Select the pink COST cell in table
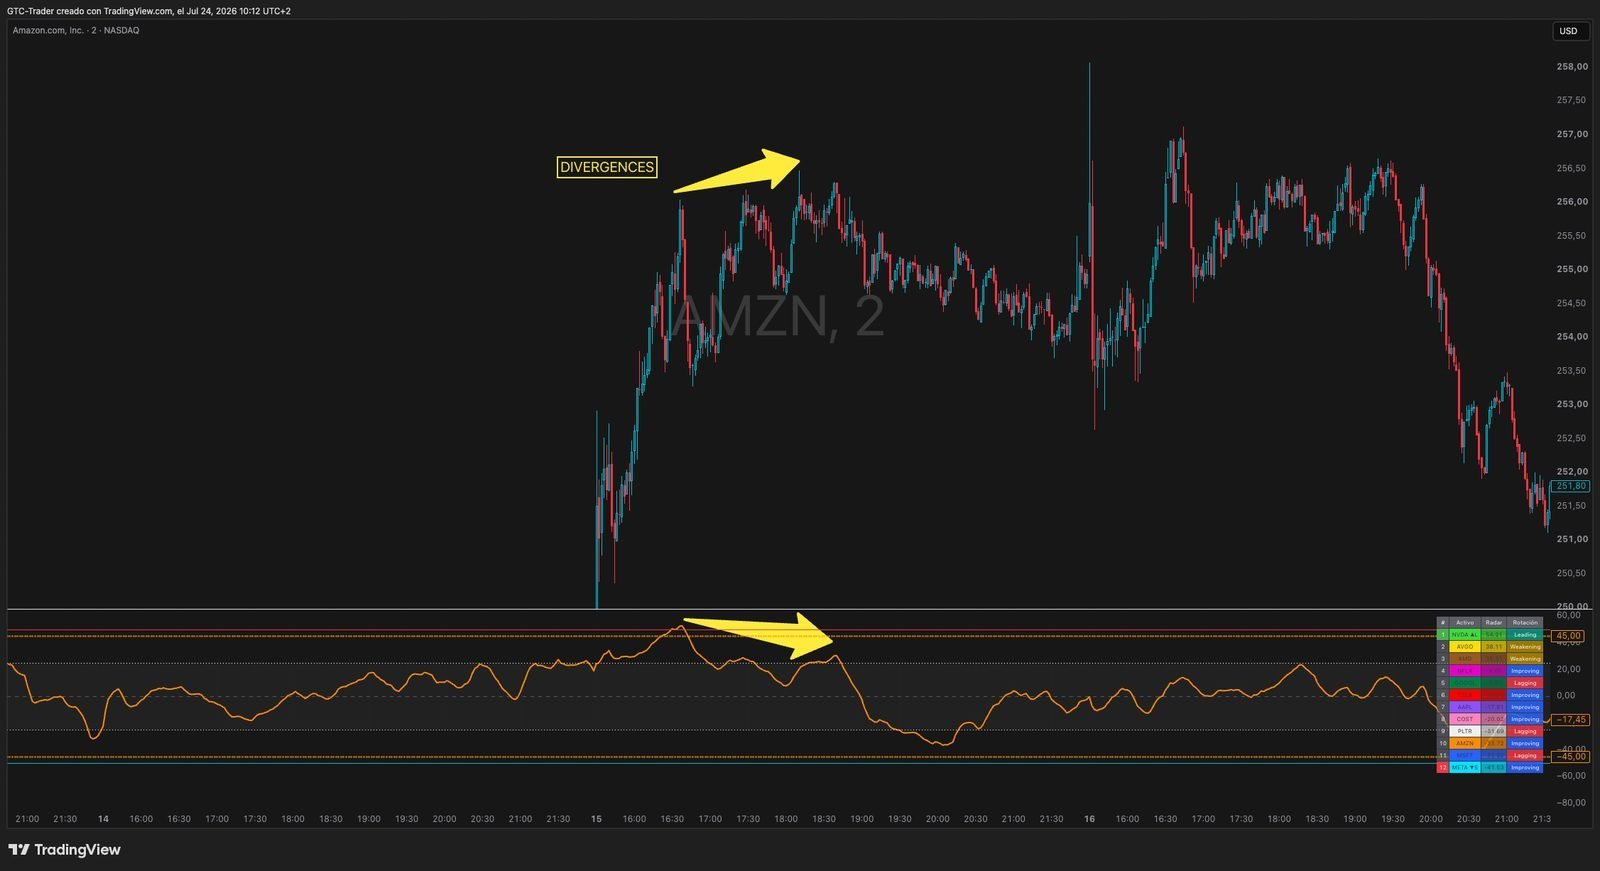This screenshot has height=871, width=1600. 1465,719
